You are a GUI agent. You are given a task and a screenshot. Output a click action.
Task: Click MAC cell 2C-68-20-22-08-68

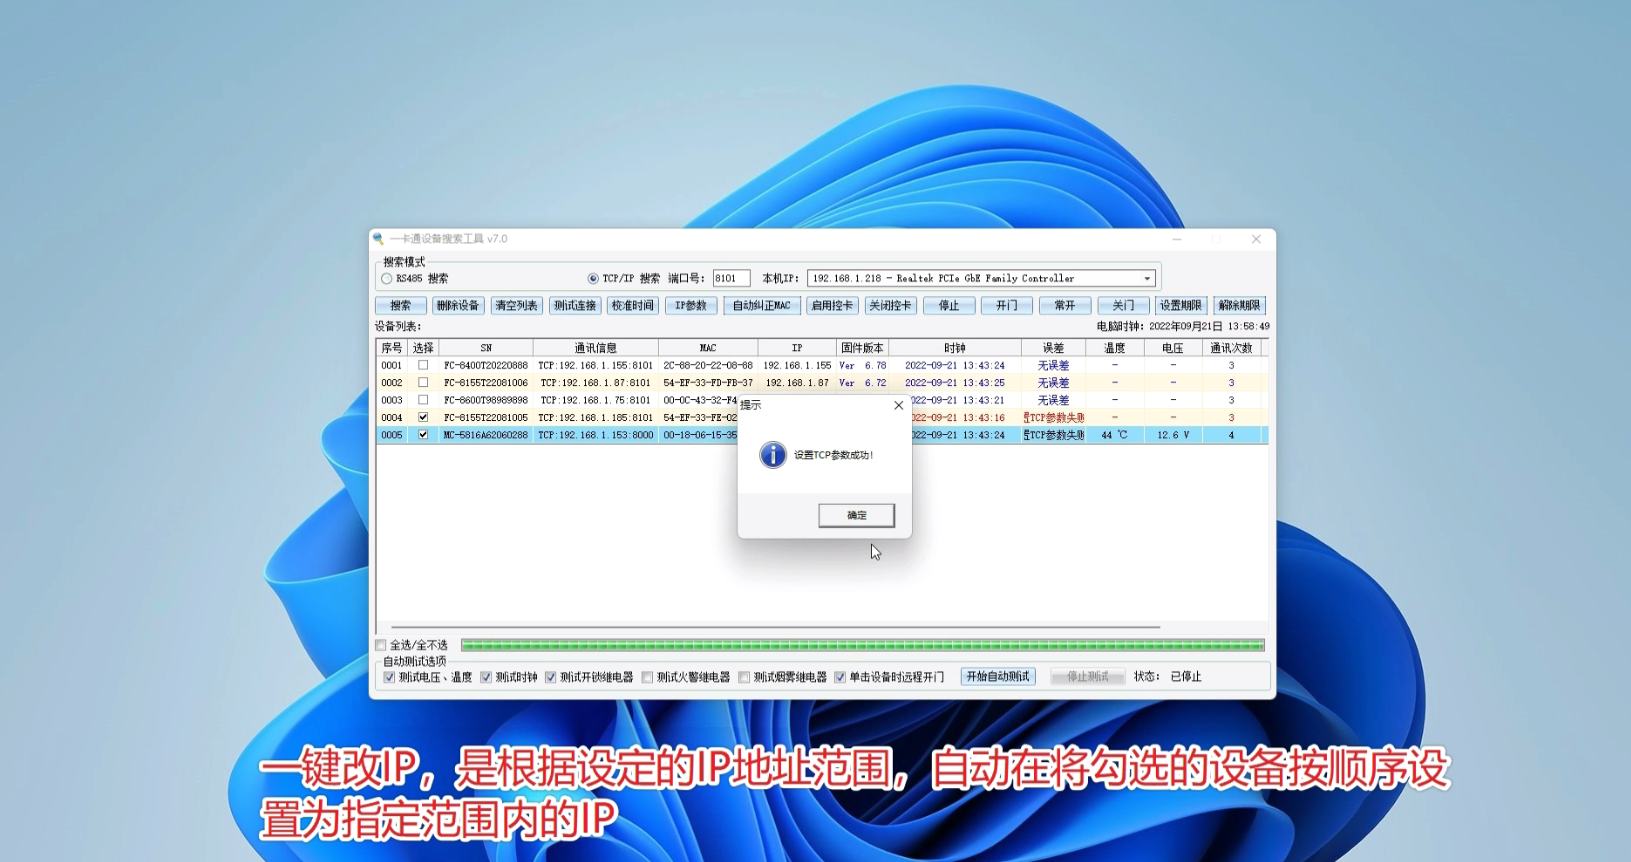(x=708, y=366)
